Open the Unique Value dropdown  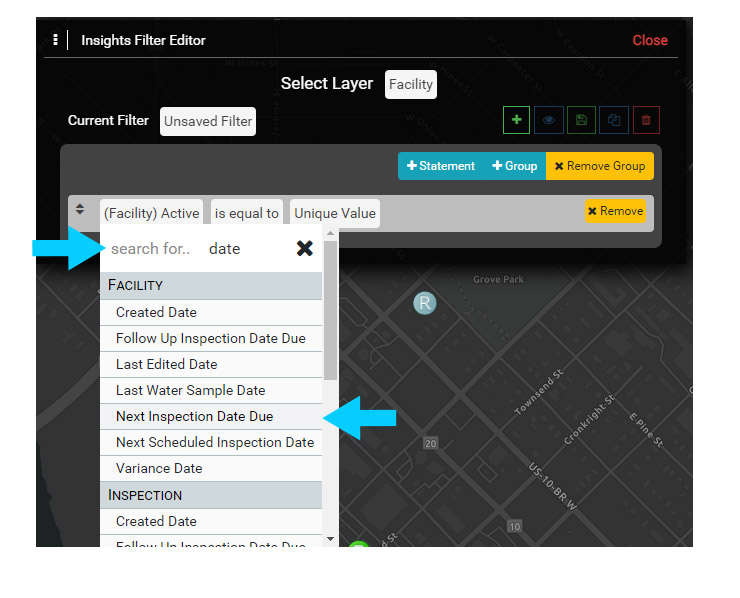[335, 213]
